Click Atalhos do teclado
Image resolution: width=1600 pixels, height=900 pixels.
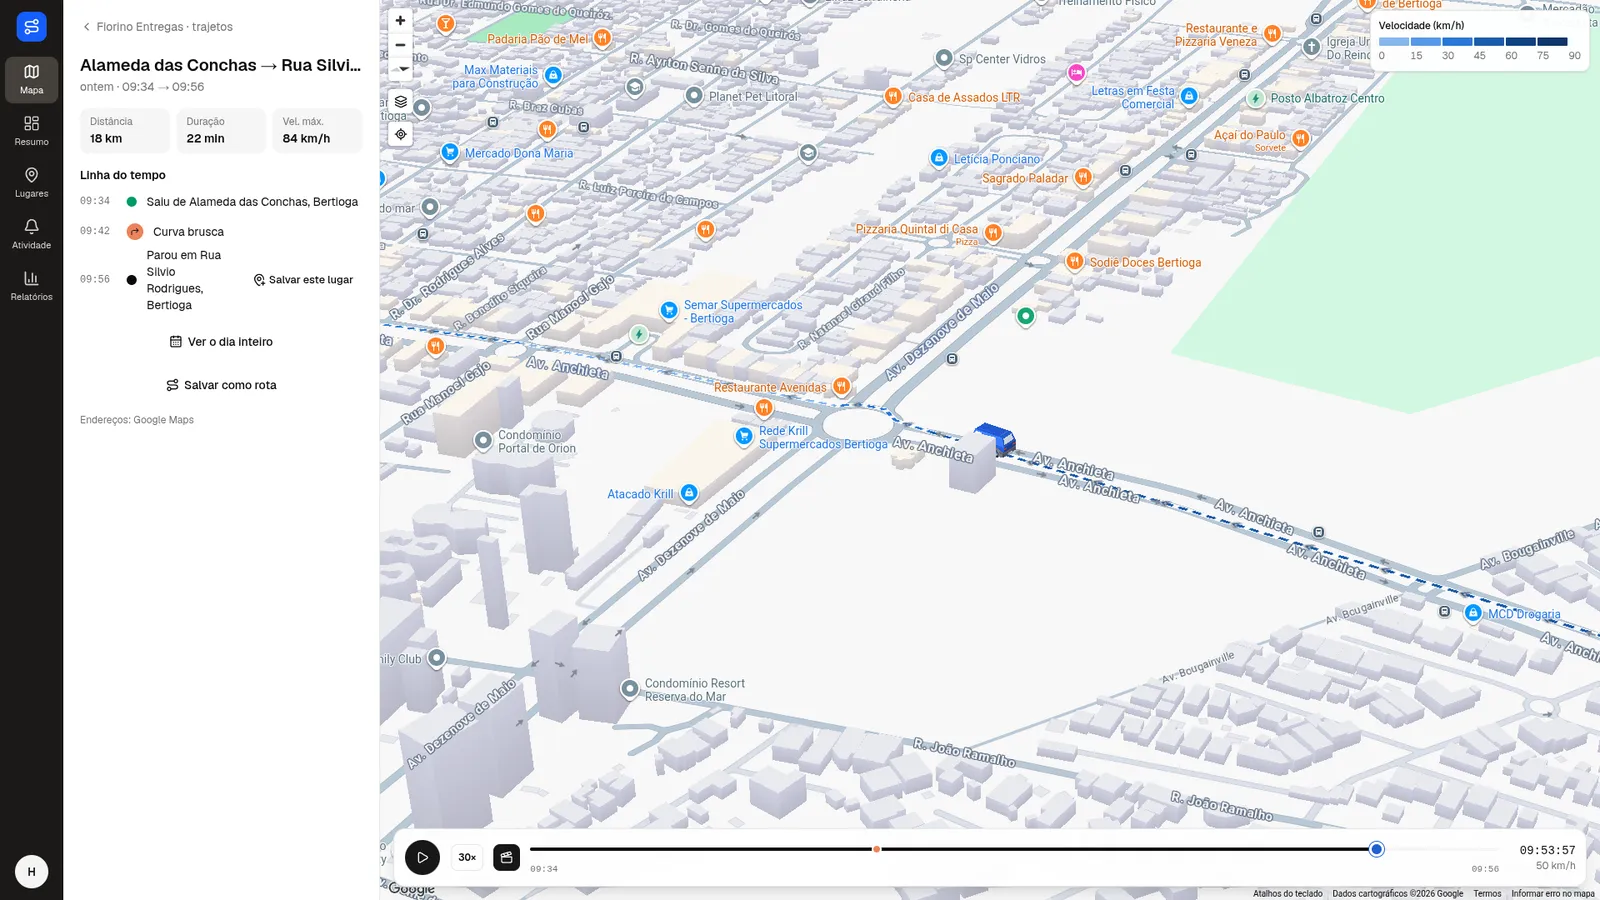tap(1288, 894)
